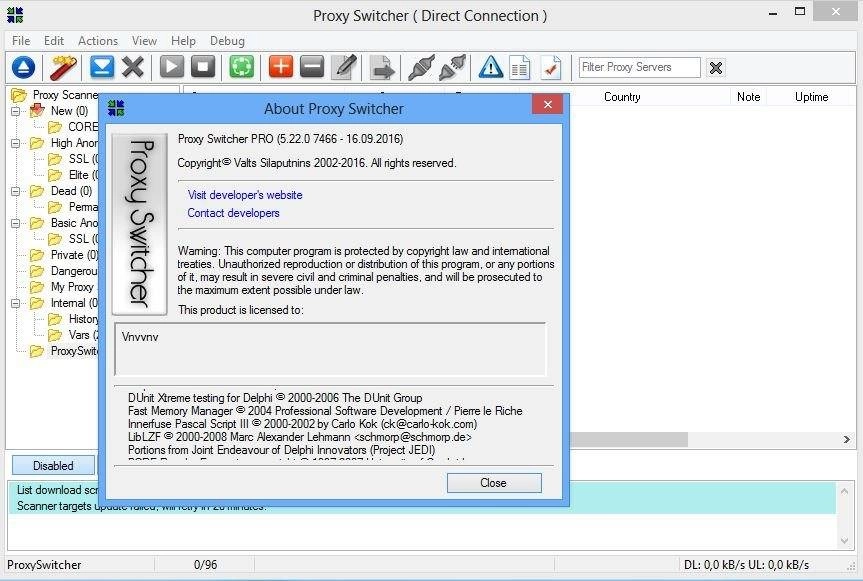
Task: Collapse the Dead (0) tree node
Action: 16,191
